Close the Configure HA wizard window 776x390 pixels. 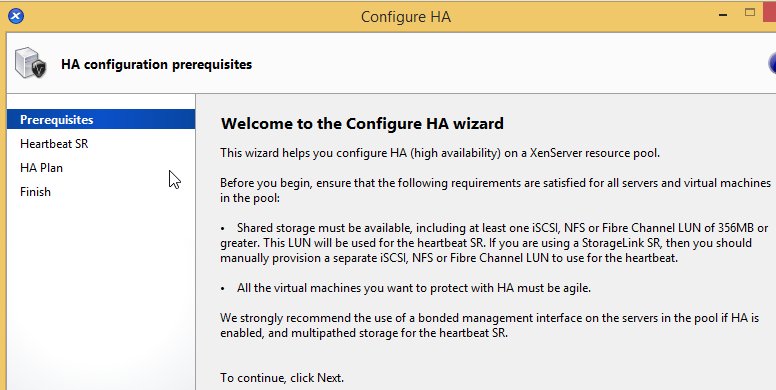770,12
